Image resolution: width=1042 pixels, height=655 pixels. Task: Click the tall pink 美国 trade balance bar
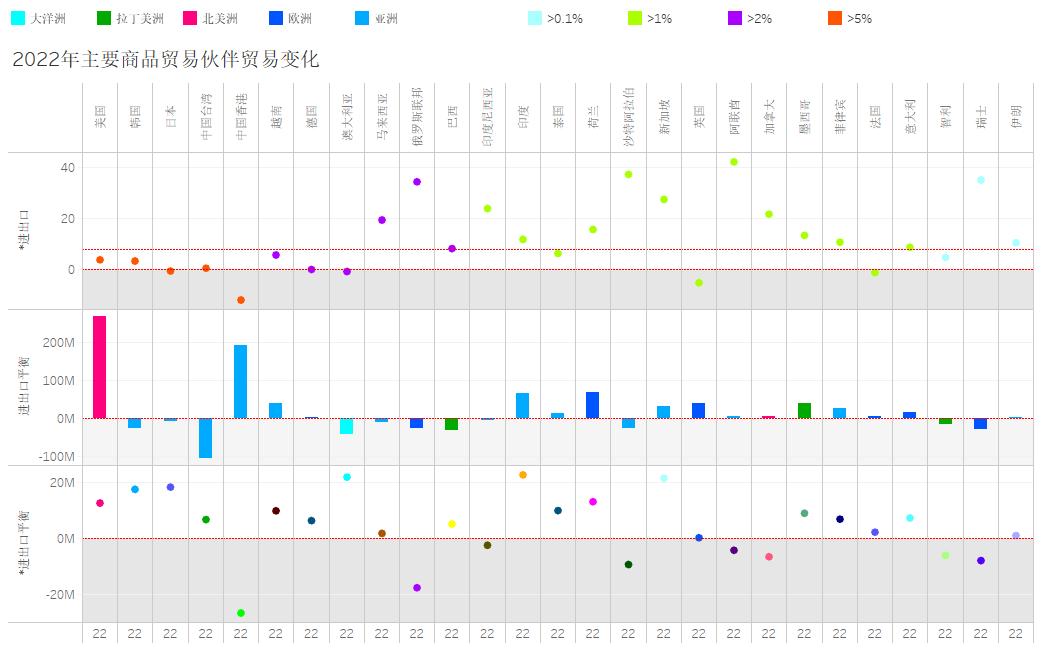[100, 367]
